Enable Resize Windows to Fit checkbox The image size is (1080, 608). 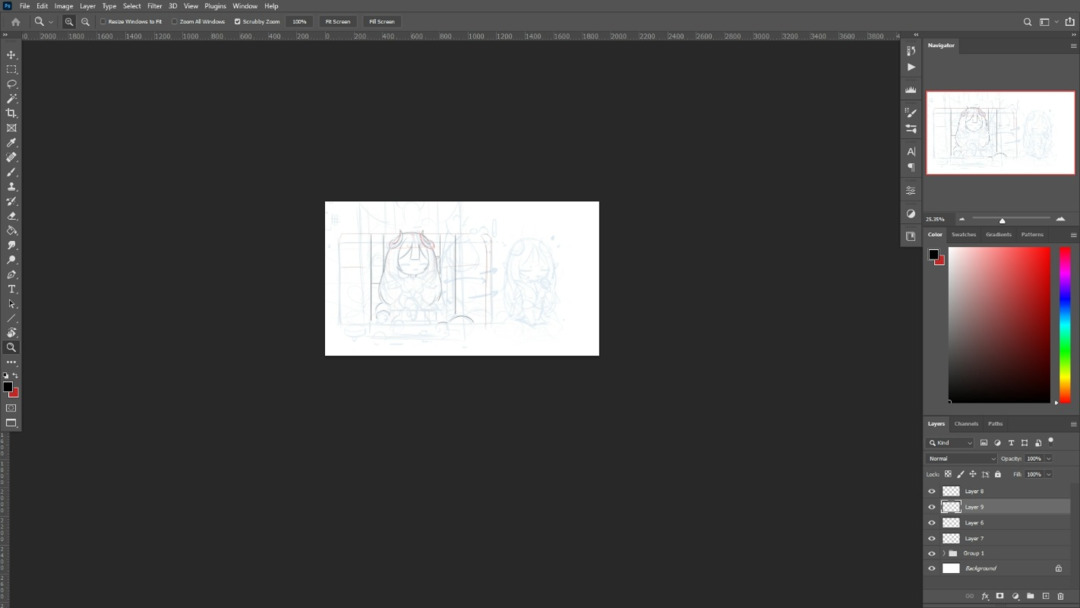103,21
